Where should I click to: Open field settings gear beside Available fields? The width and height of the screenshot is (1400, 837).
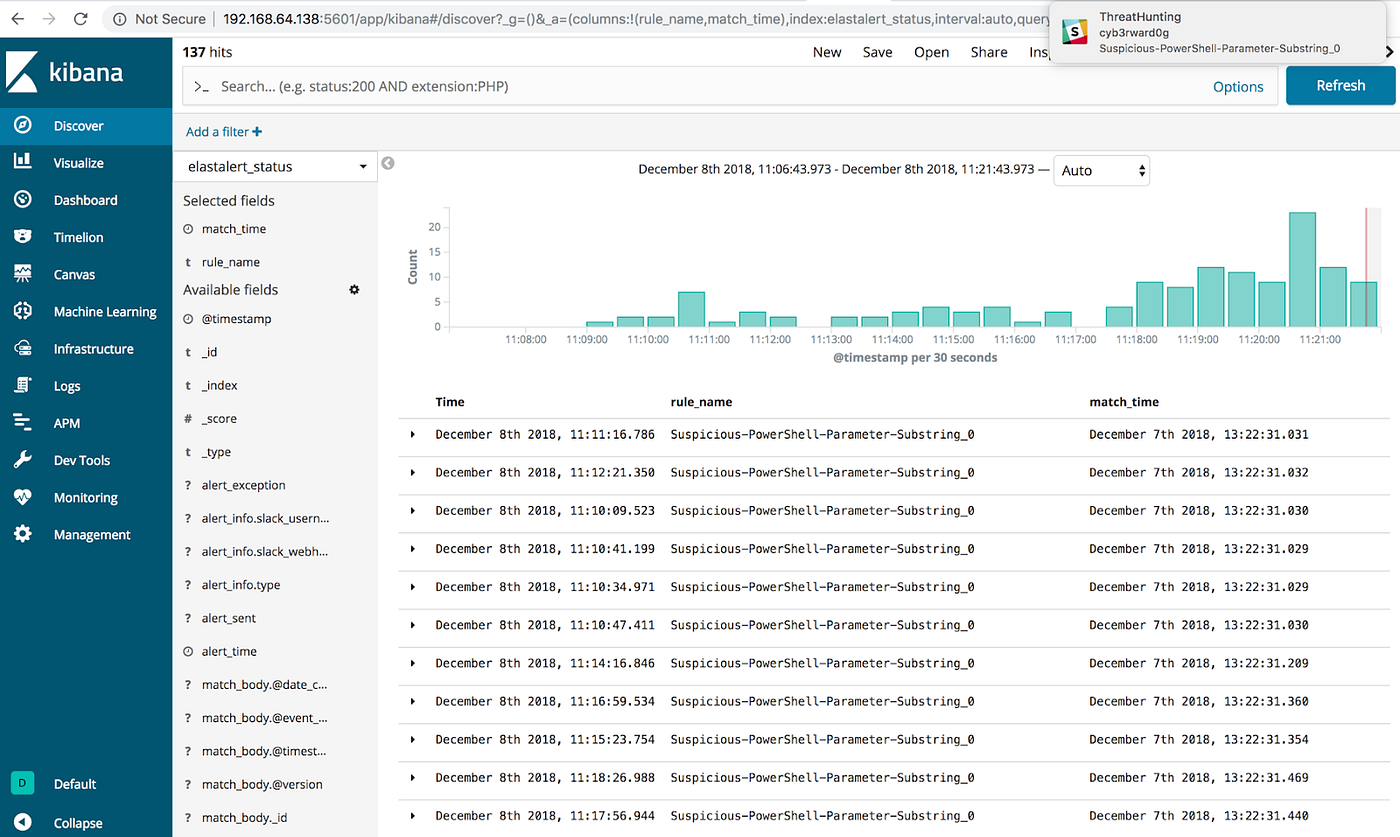pos(354,289)
